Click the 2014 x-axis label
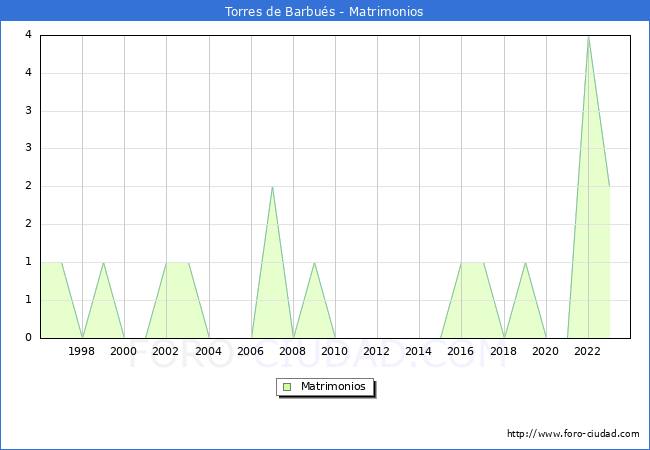 pyautogui.click(x=418, y=351)
